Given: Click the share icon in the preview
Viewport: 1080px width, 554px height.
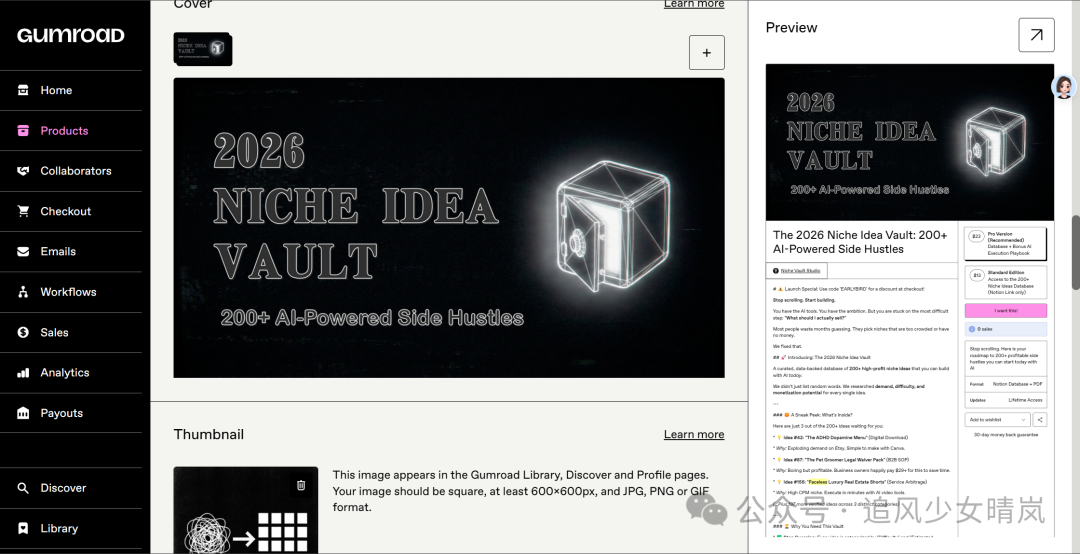Looking at the screenshot, I should (1040, 419).
